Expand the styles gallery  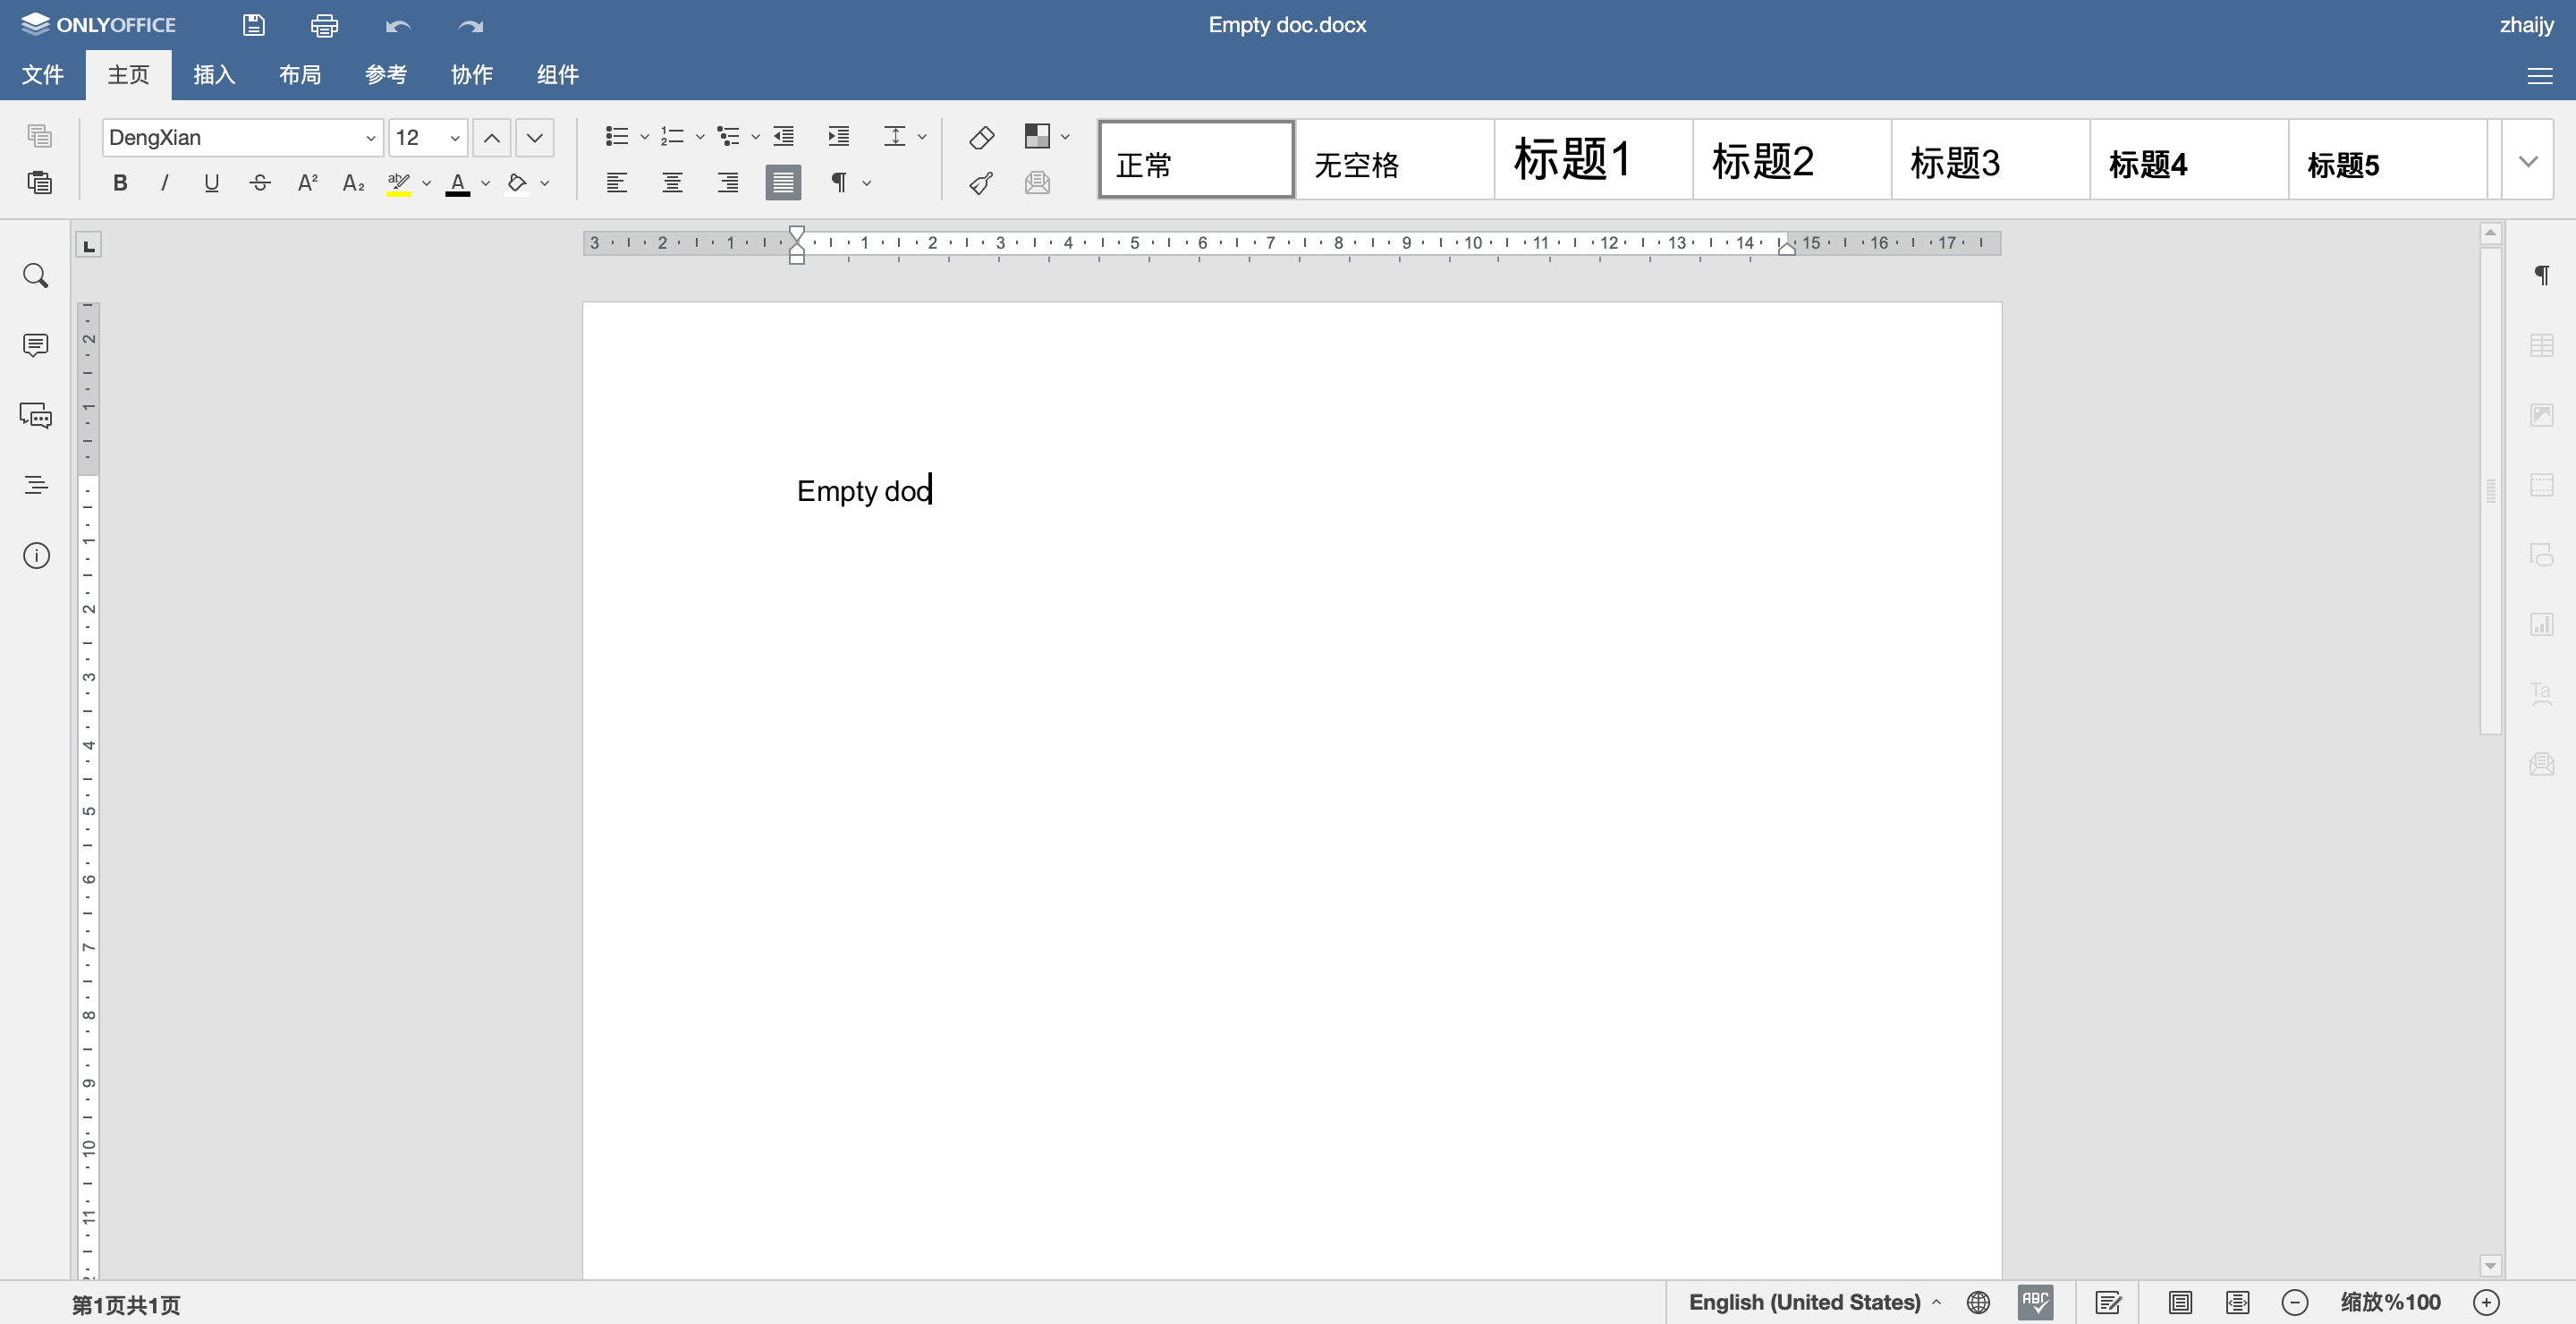(x=2529, y=159)
